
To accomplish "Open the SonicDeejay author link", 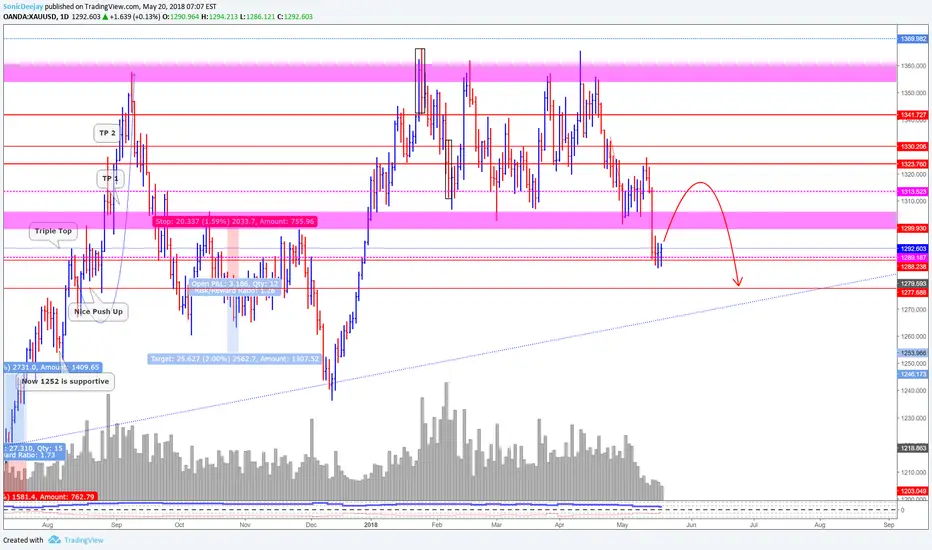I will pyautogui.click(x=23, y=7).
